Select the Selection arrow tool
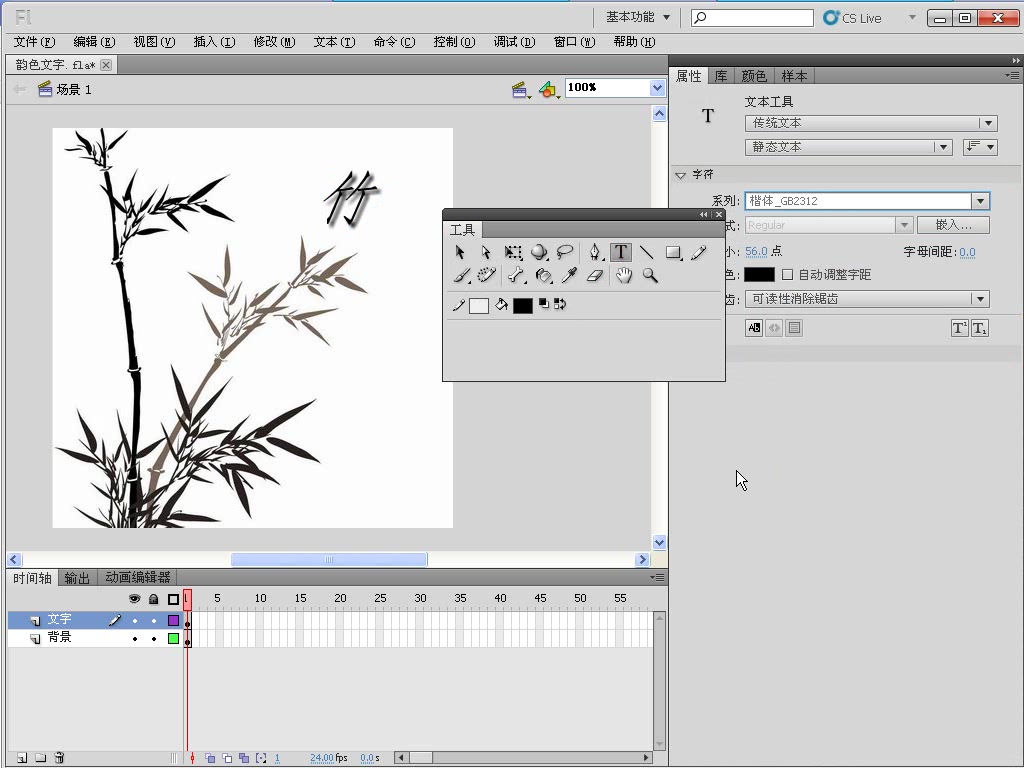 (x=460, y=252)
